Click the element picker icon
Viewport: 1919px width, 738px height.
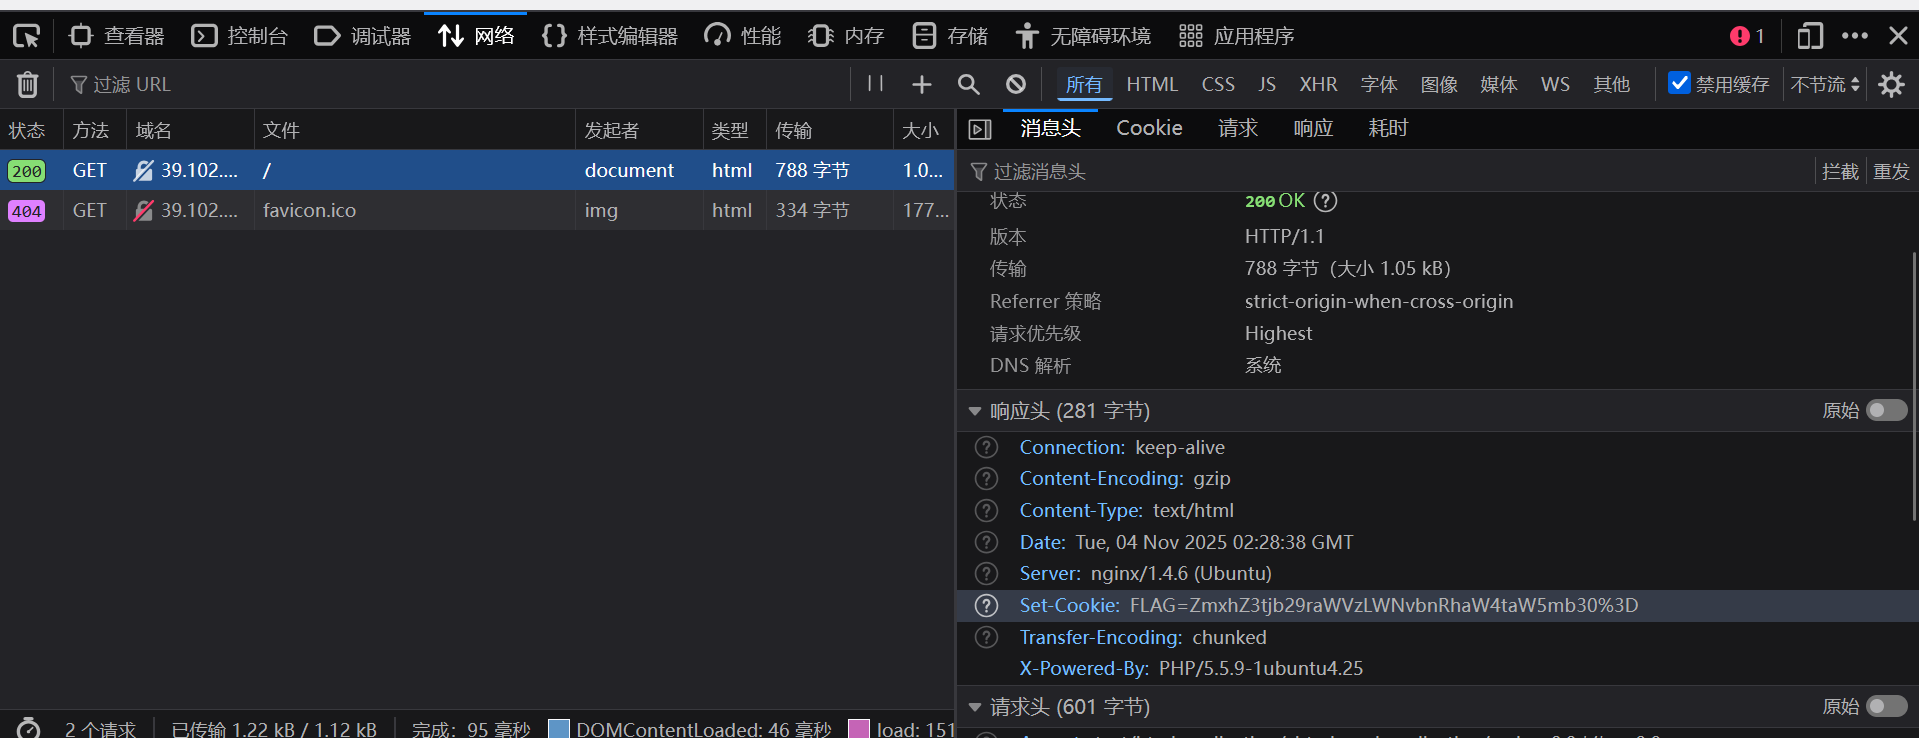26,37
